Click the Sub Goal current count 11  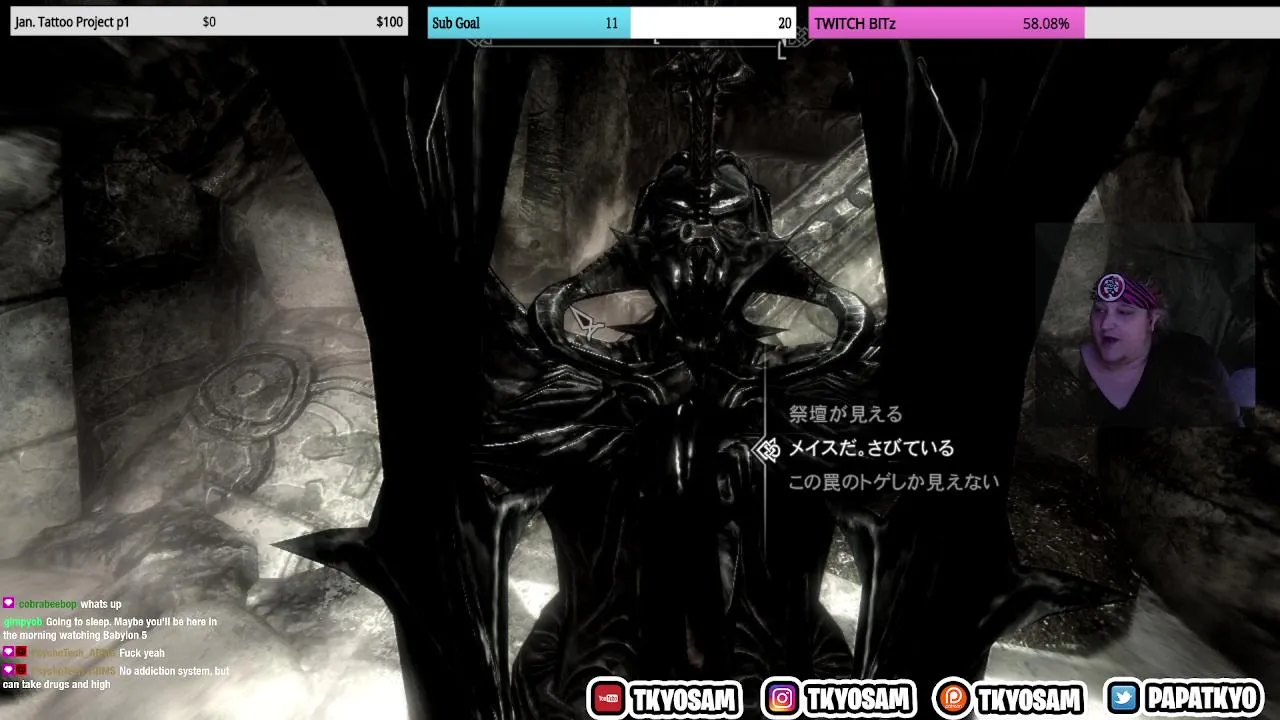click(x=611, y=23)
